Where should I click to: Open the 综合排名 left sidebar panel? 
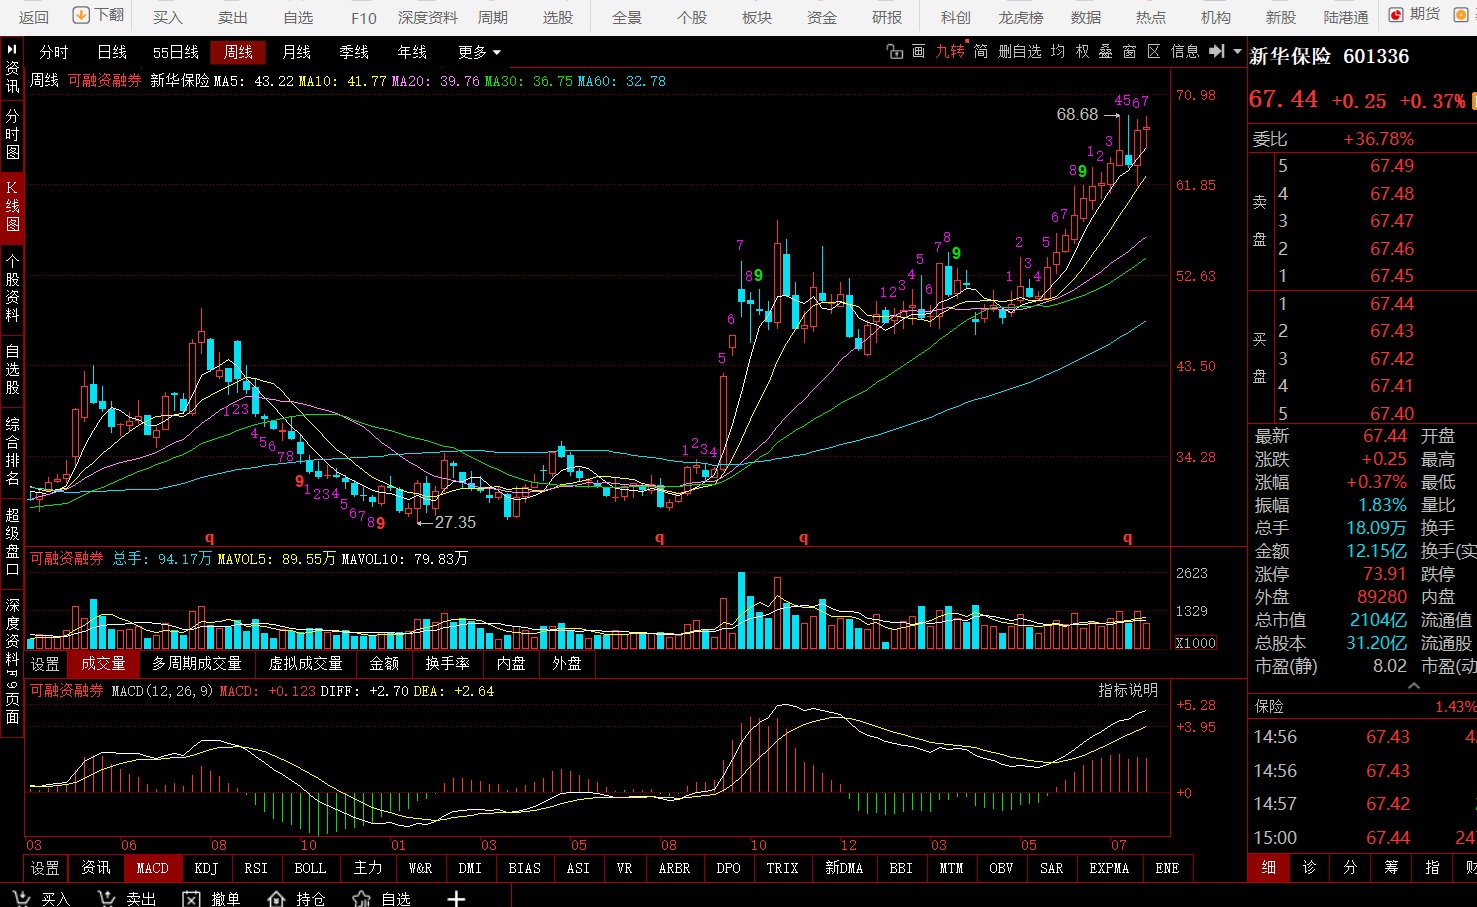tap(12, 451)
